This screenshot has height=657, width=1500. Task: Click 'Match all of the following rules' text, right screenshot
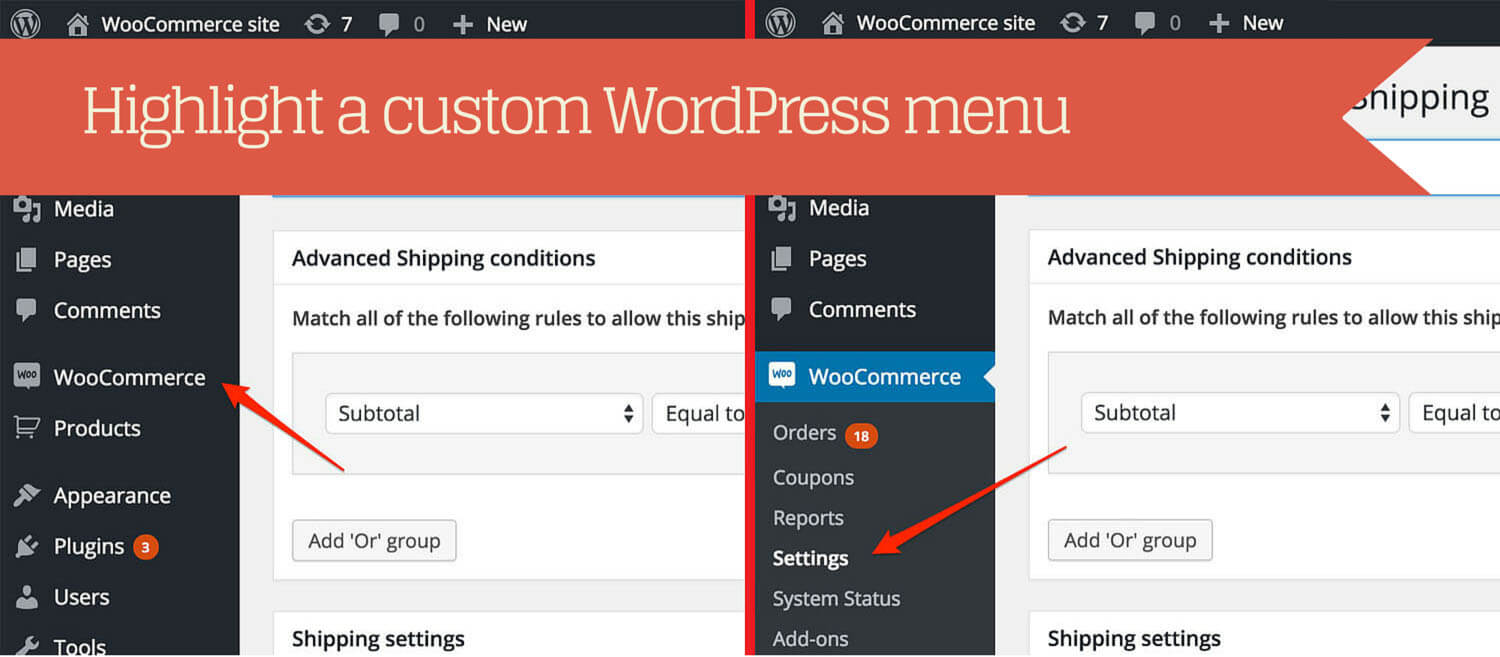point(1273,317)
